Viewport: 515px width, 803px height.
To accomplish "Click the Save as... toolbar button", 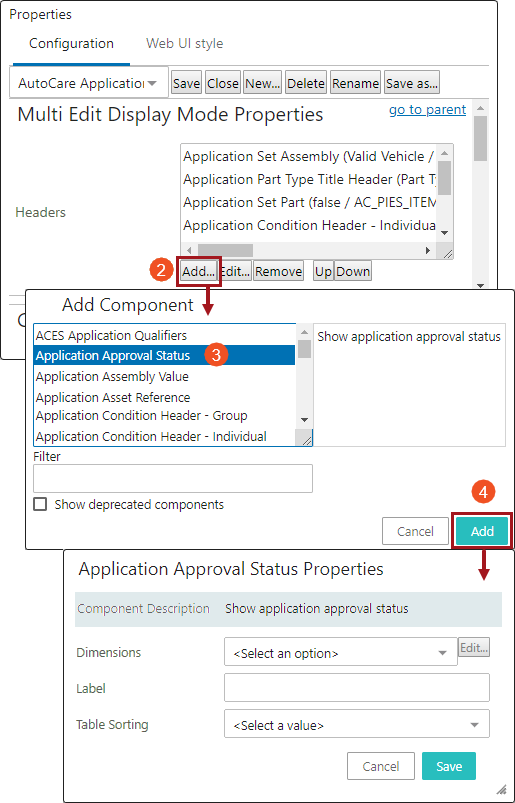I will (412, 83).
